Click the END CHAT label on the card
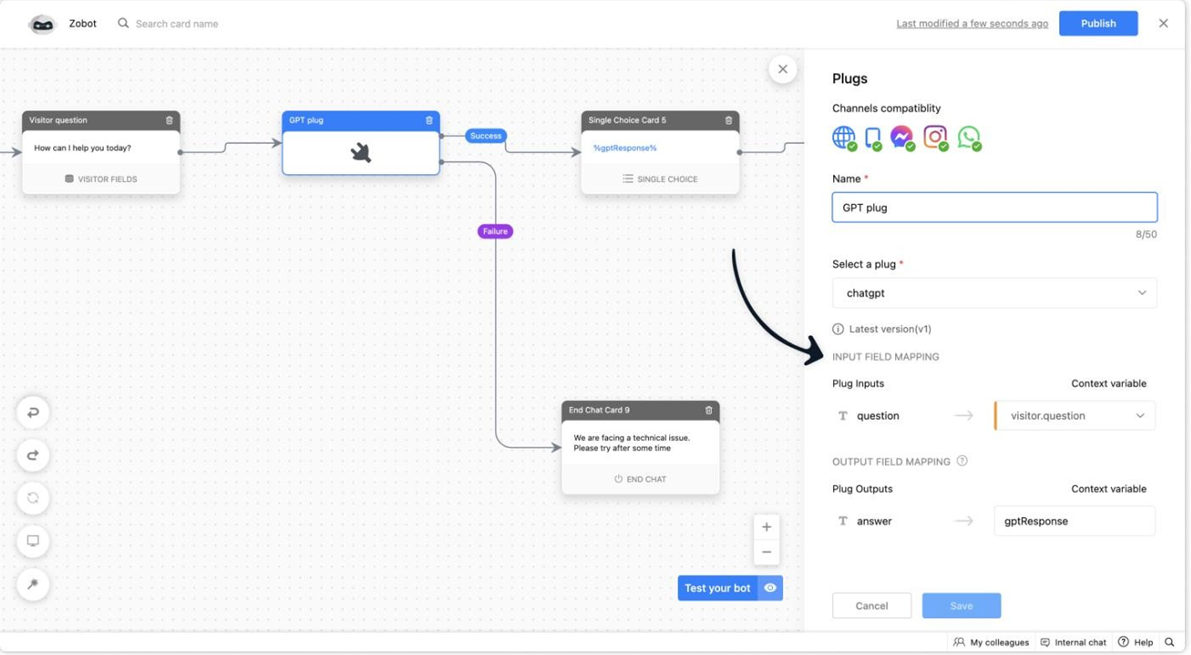Screen dimensions: 1191x655 (x=640, y=479)
